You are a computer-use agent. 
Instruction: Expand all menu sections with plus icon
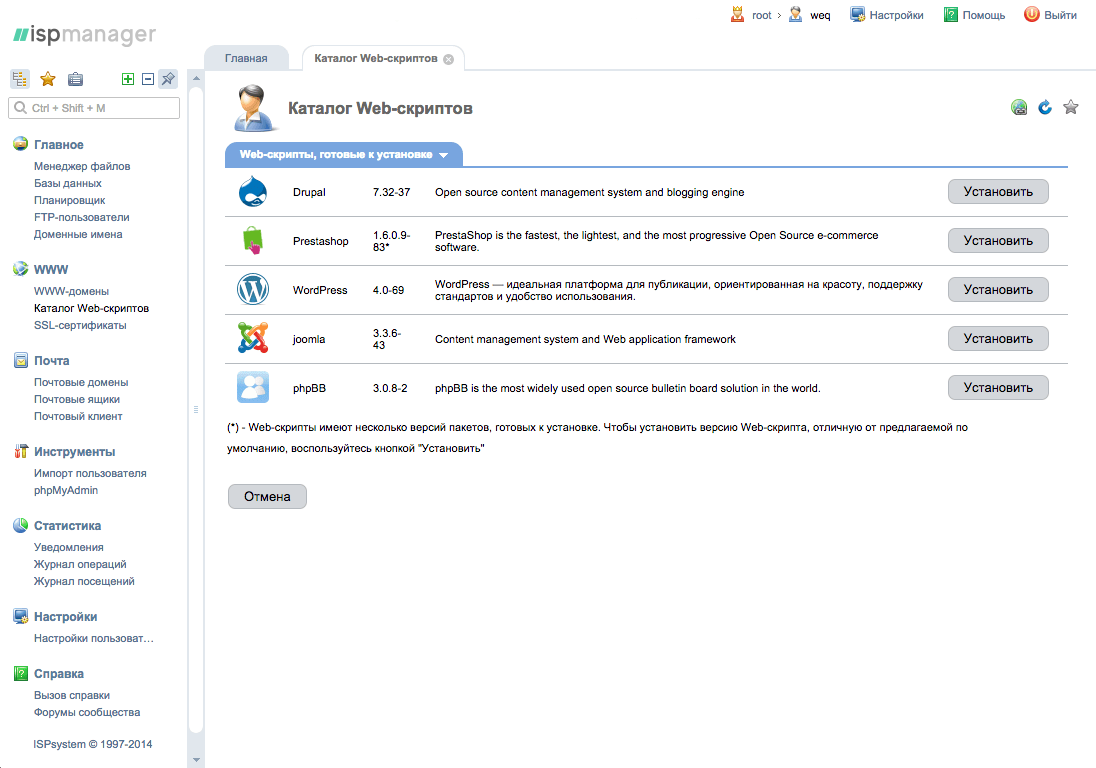127,79
